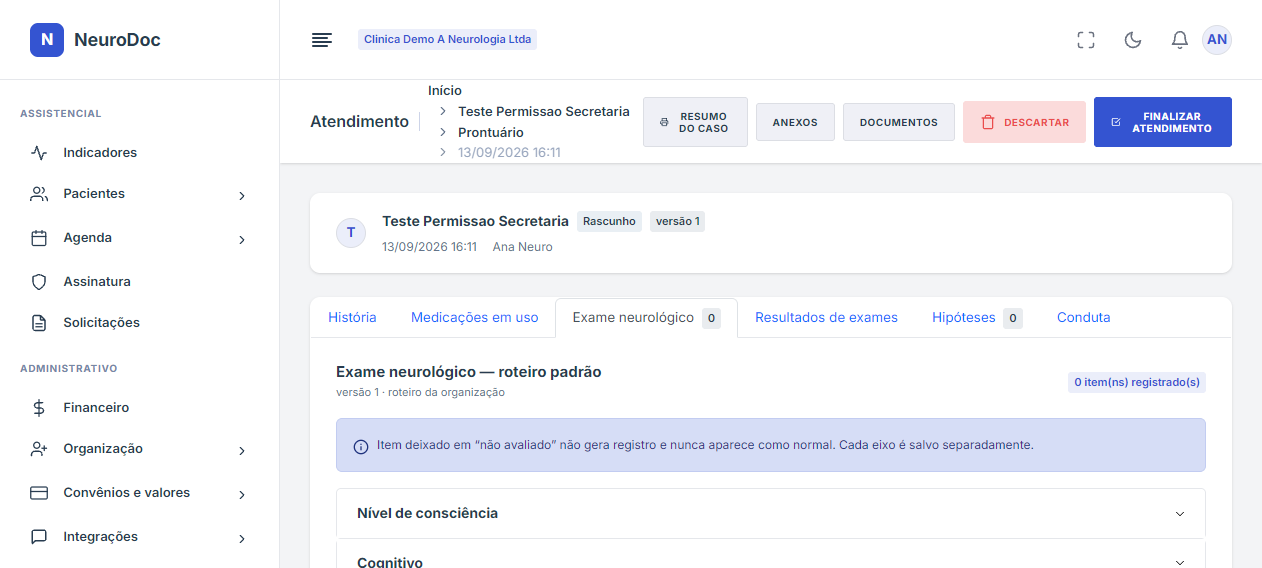Open Teste Permissao Secretaria breadcrumb

[x=544, y=111]
